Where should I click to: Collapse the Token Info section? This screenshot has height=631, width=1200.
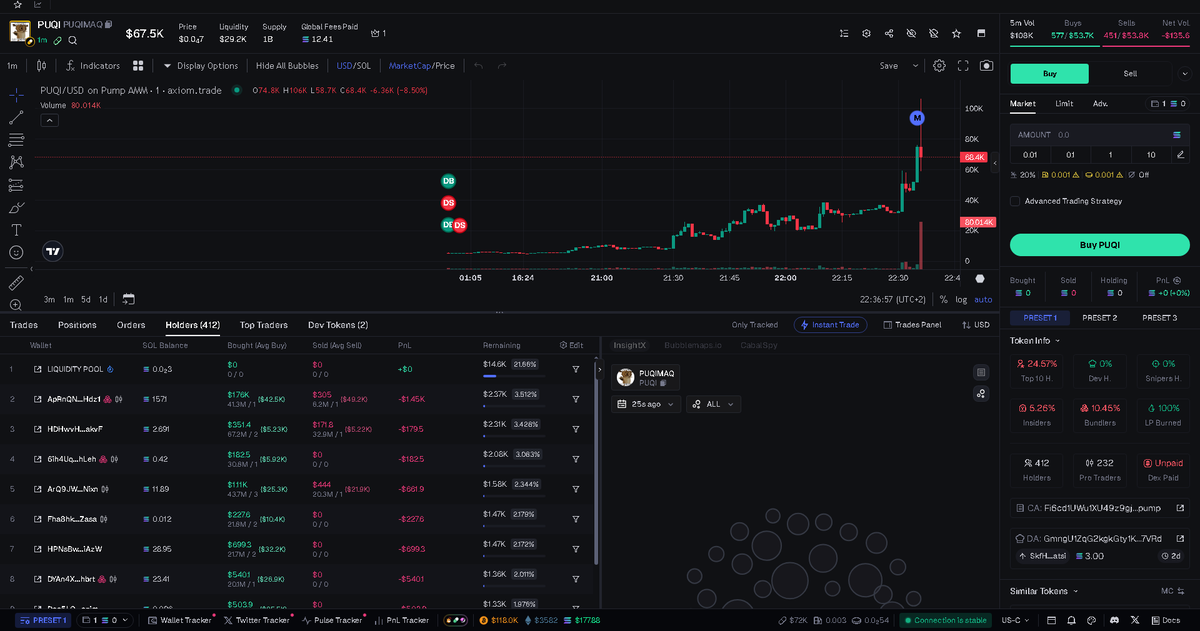tap(1035, 340)
